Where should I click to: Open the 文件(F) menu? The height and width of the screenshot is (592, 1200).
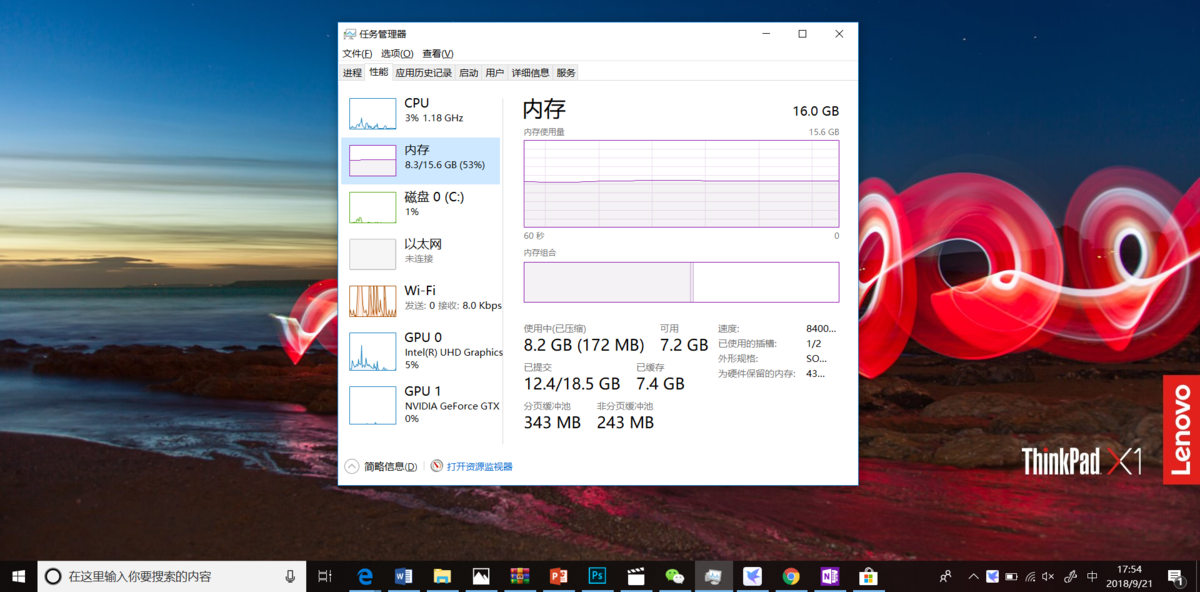click(357, 54)
